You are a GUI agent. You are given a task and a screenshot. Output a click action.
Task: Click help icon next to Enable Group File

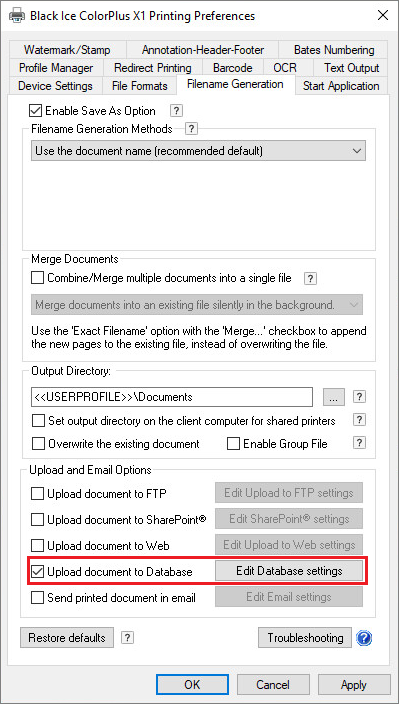tap(359, 443)
